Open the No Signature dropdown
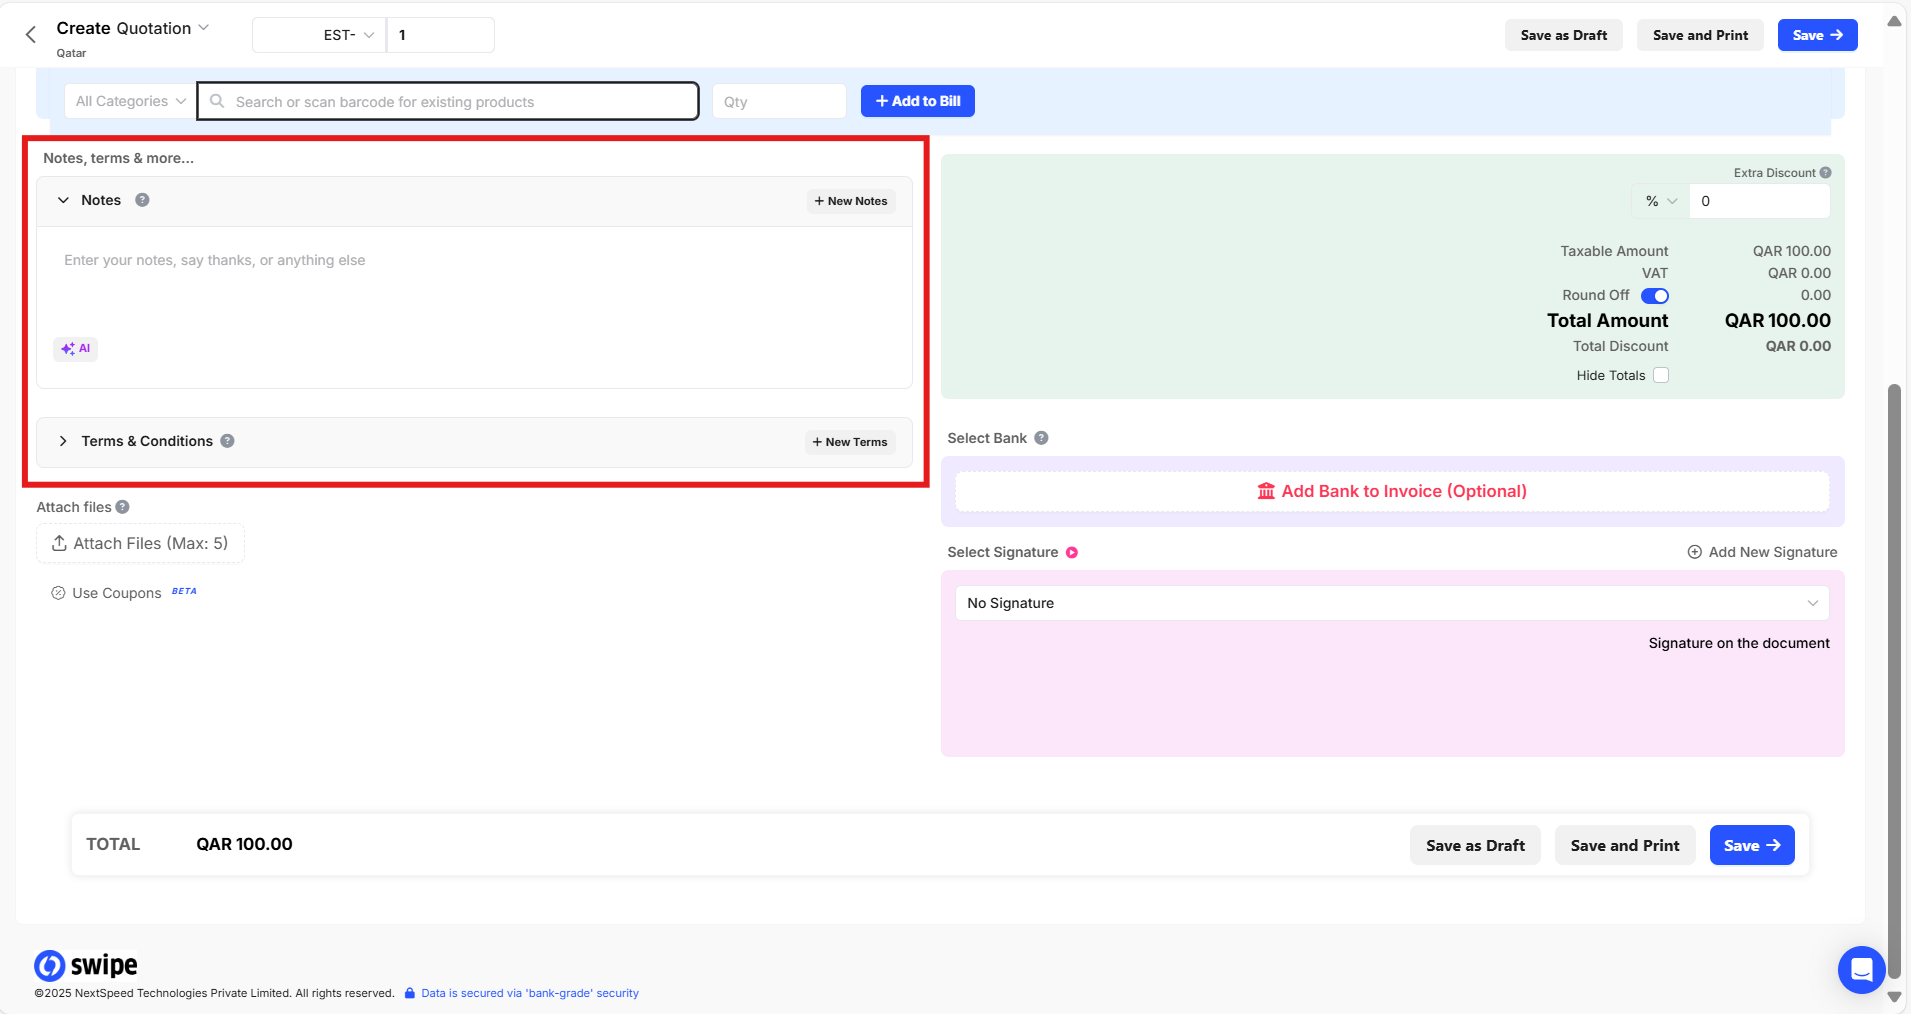This screenshot has height=1014, width=1911. click(1392, 603)
